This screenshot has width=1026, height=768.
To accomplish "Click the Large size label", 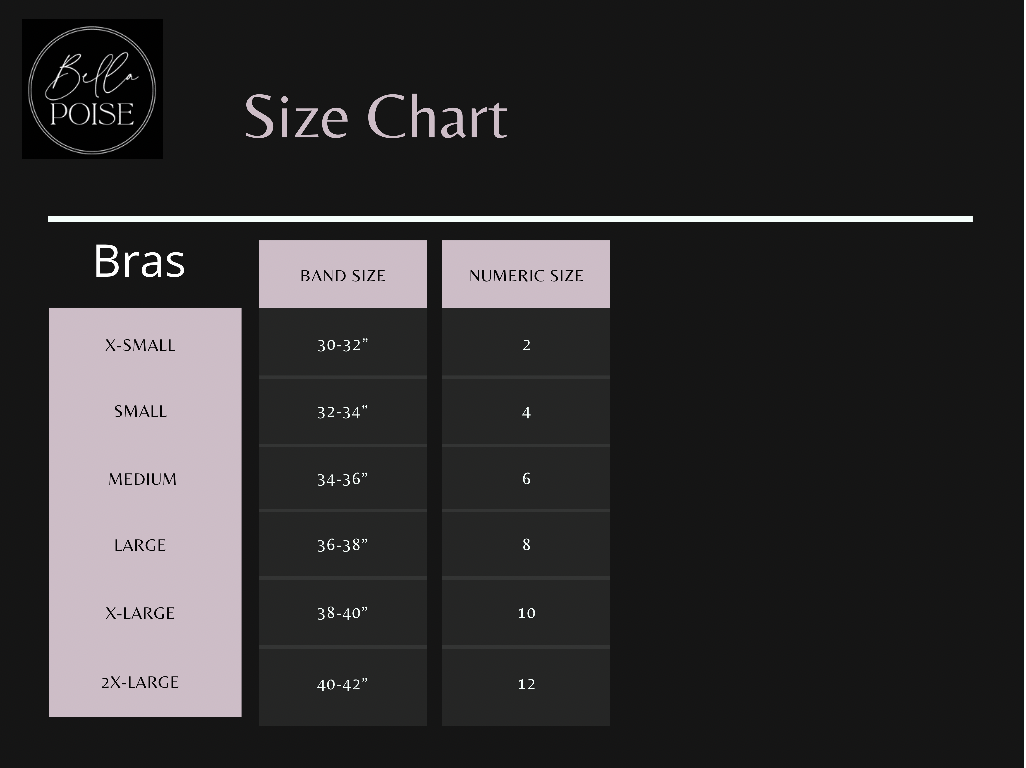I will pyautogui.click(x=140, y=545).
